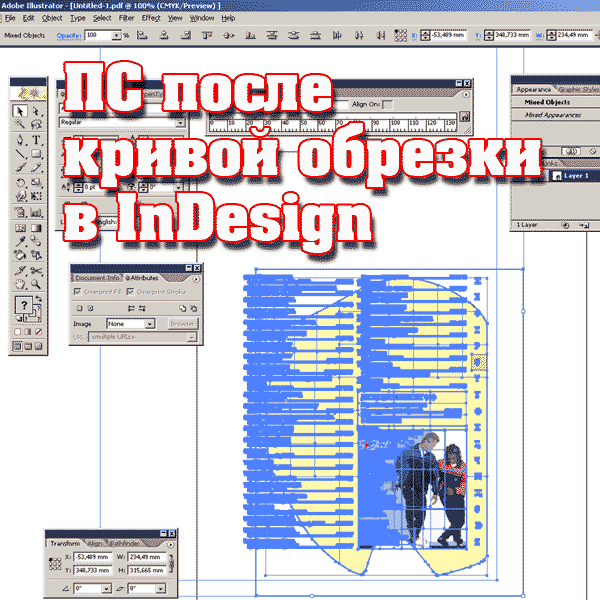The image size is (600, 600).
Task: Open the URL dropdown in Attributes
Action: pyautogui.click(x=192, y=337)
